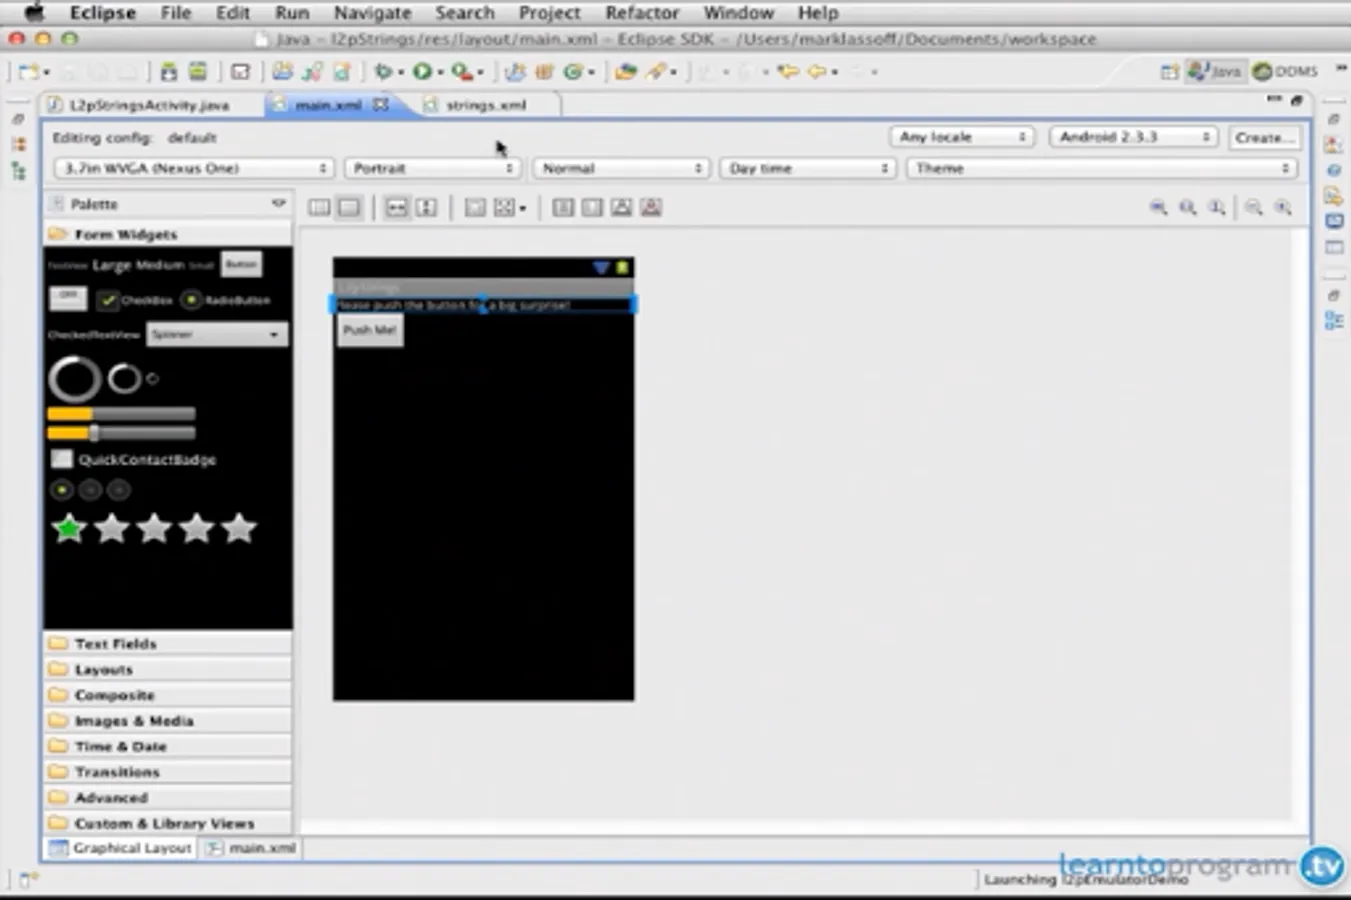
Task: Open the 3.7in WVGA (Nexus One) device dropdown
Action: pyautogui.click(x=193, y=168)
